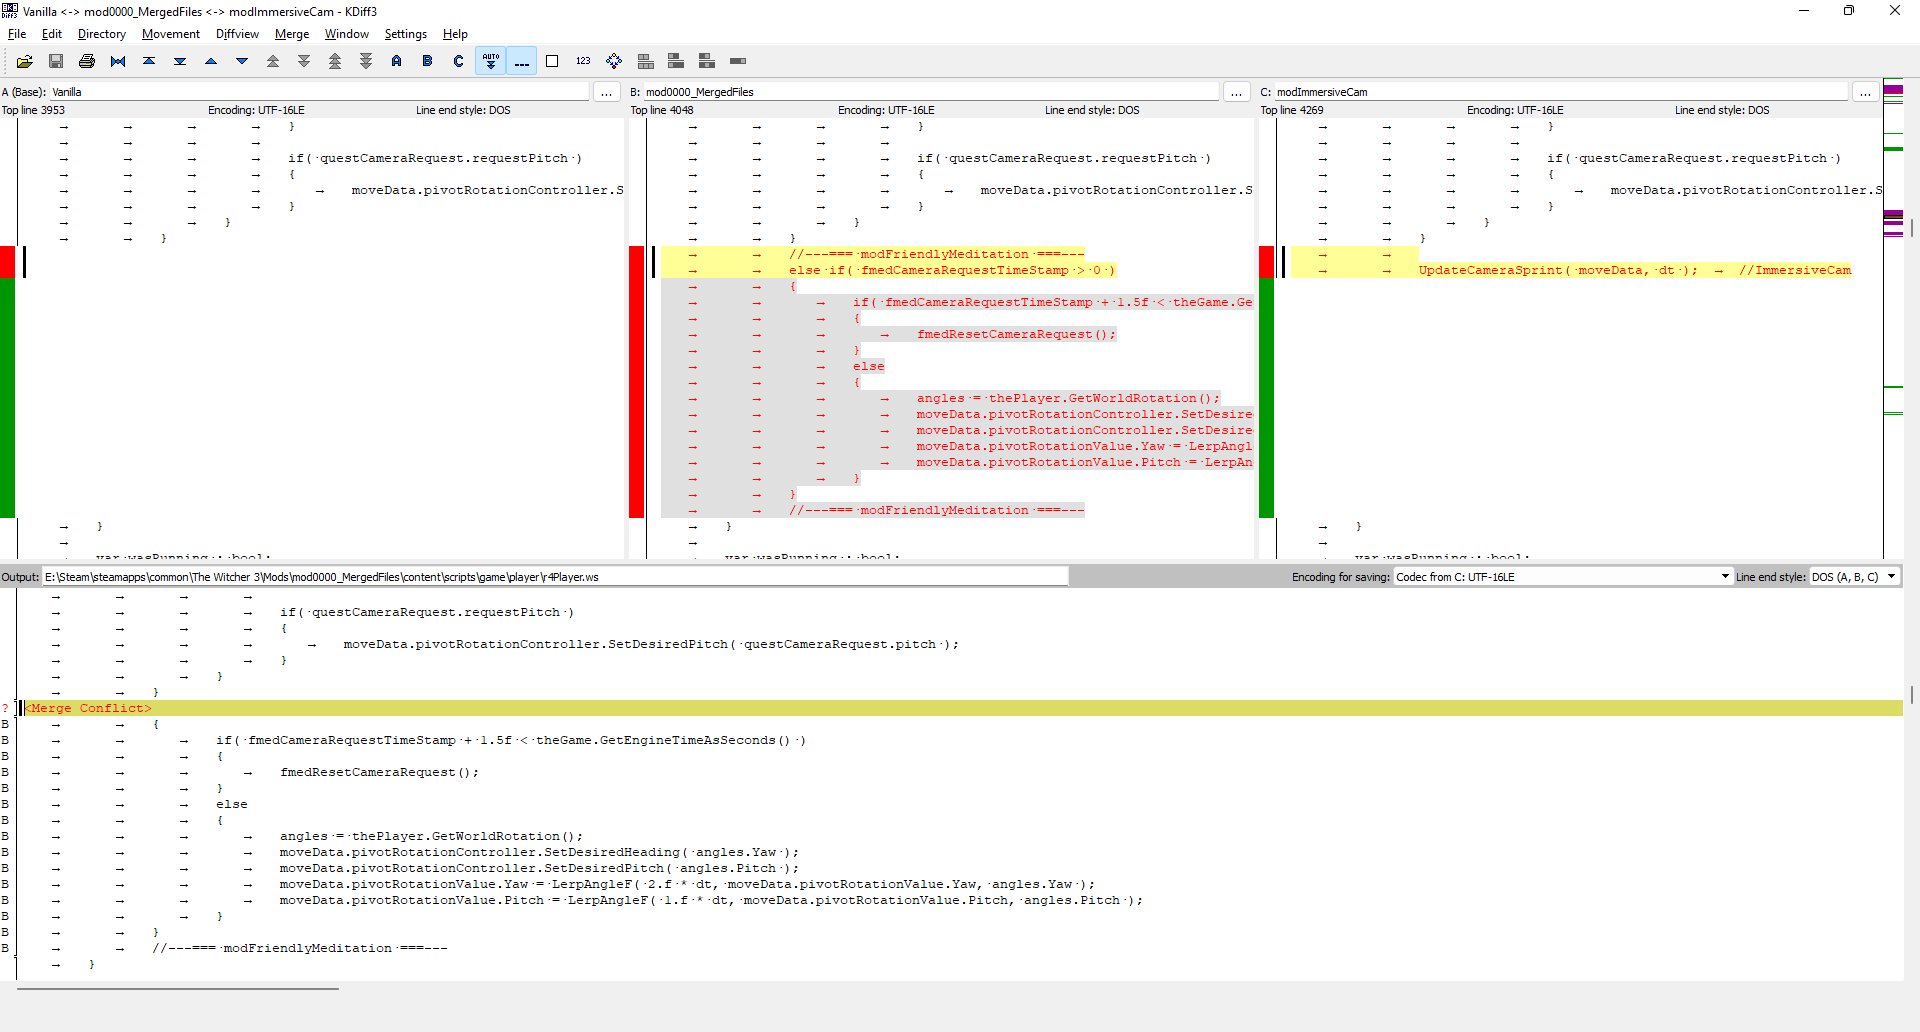The image size is (1920, 1032).
Task: Click the Output file path field
Action: (555, 577)
